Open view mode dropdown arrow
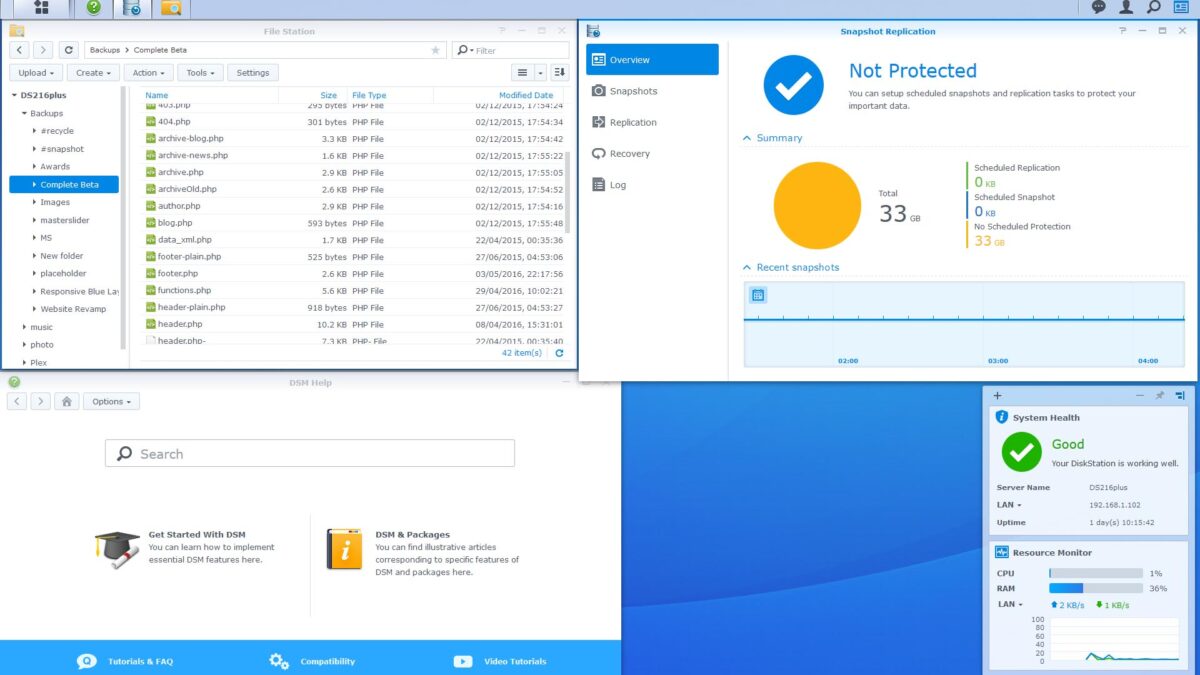The width and height of the screenshot is (1200, 675). (x=540, y=72)
